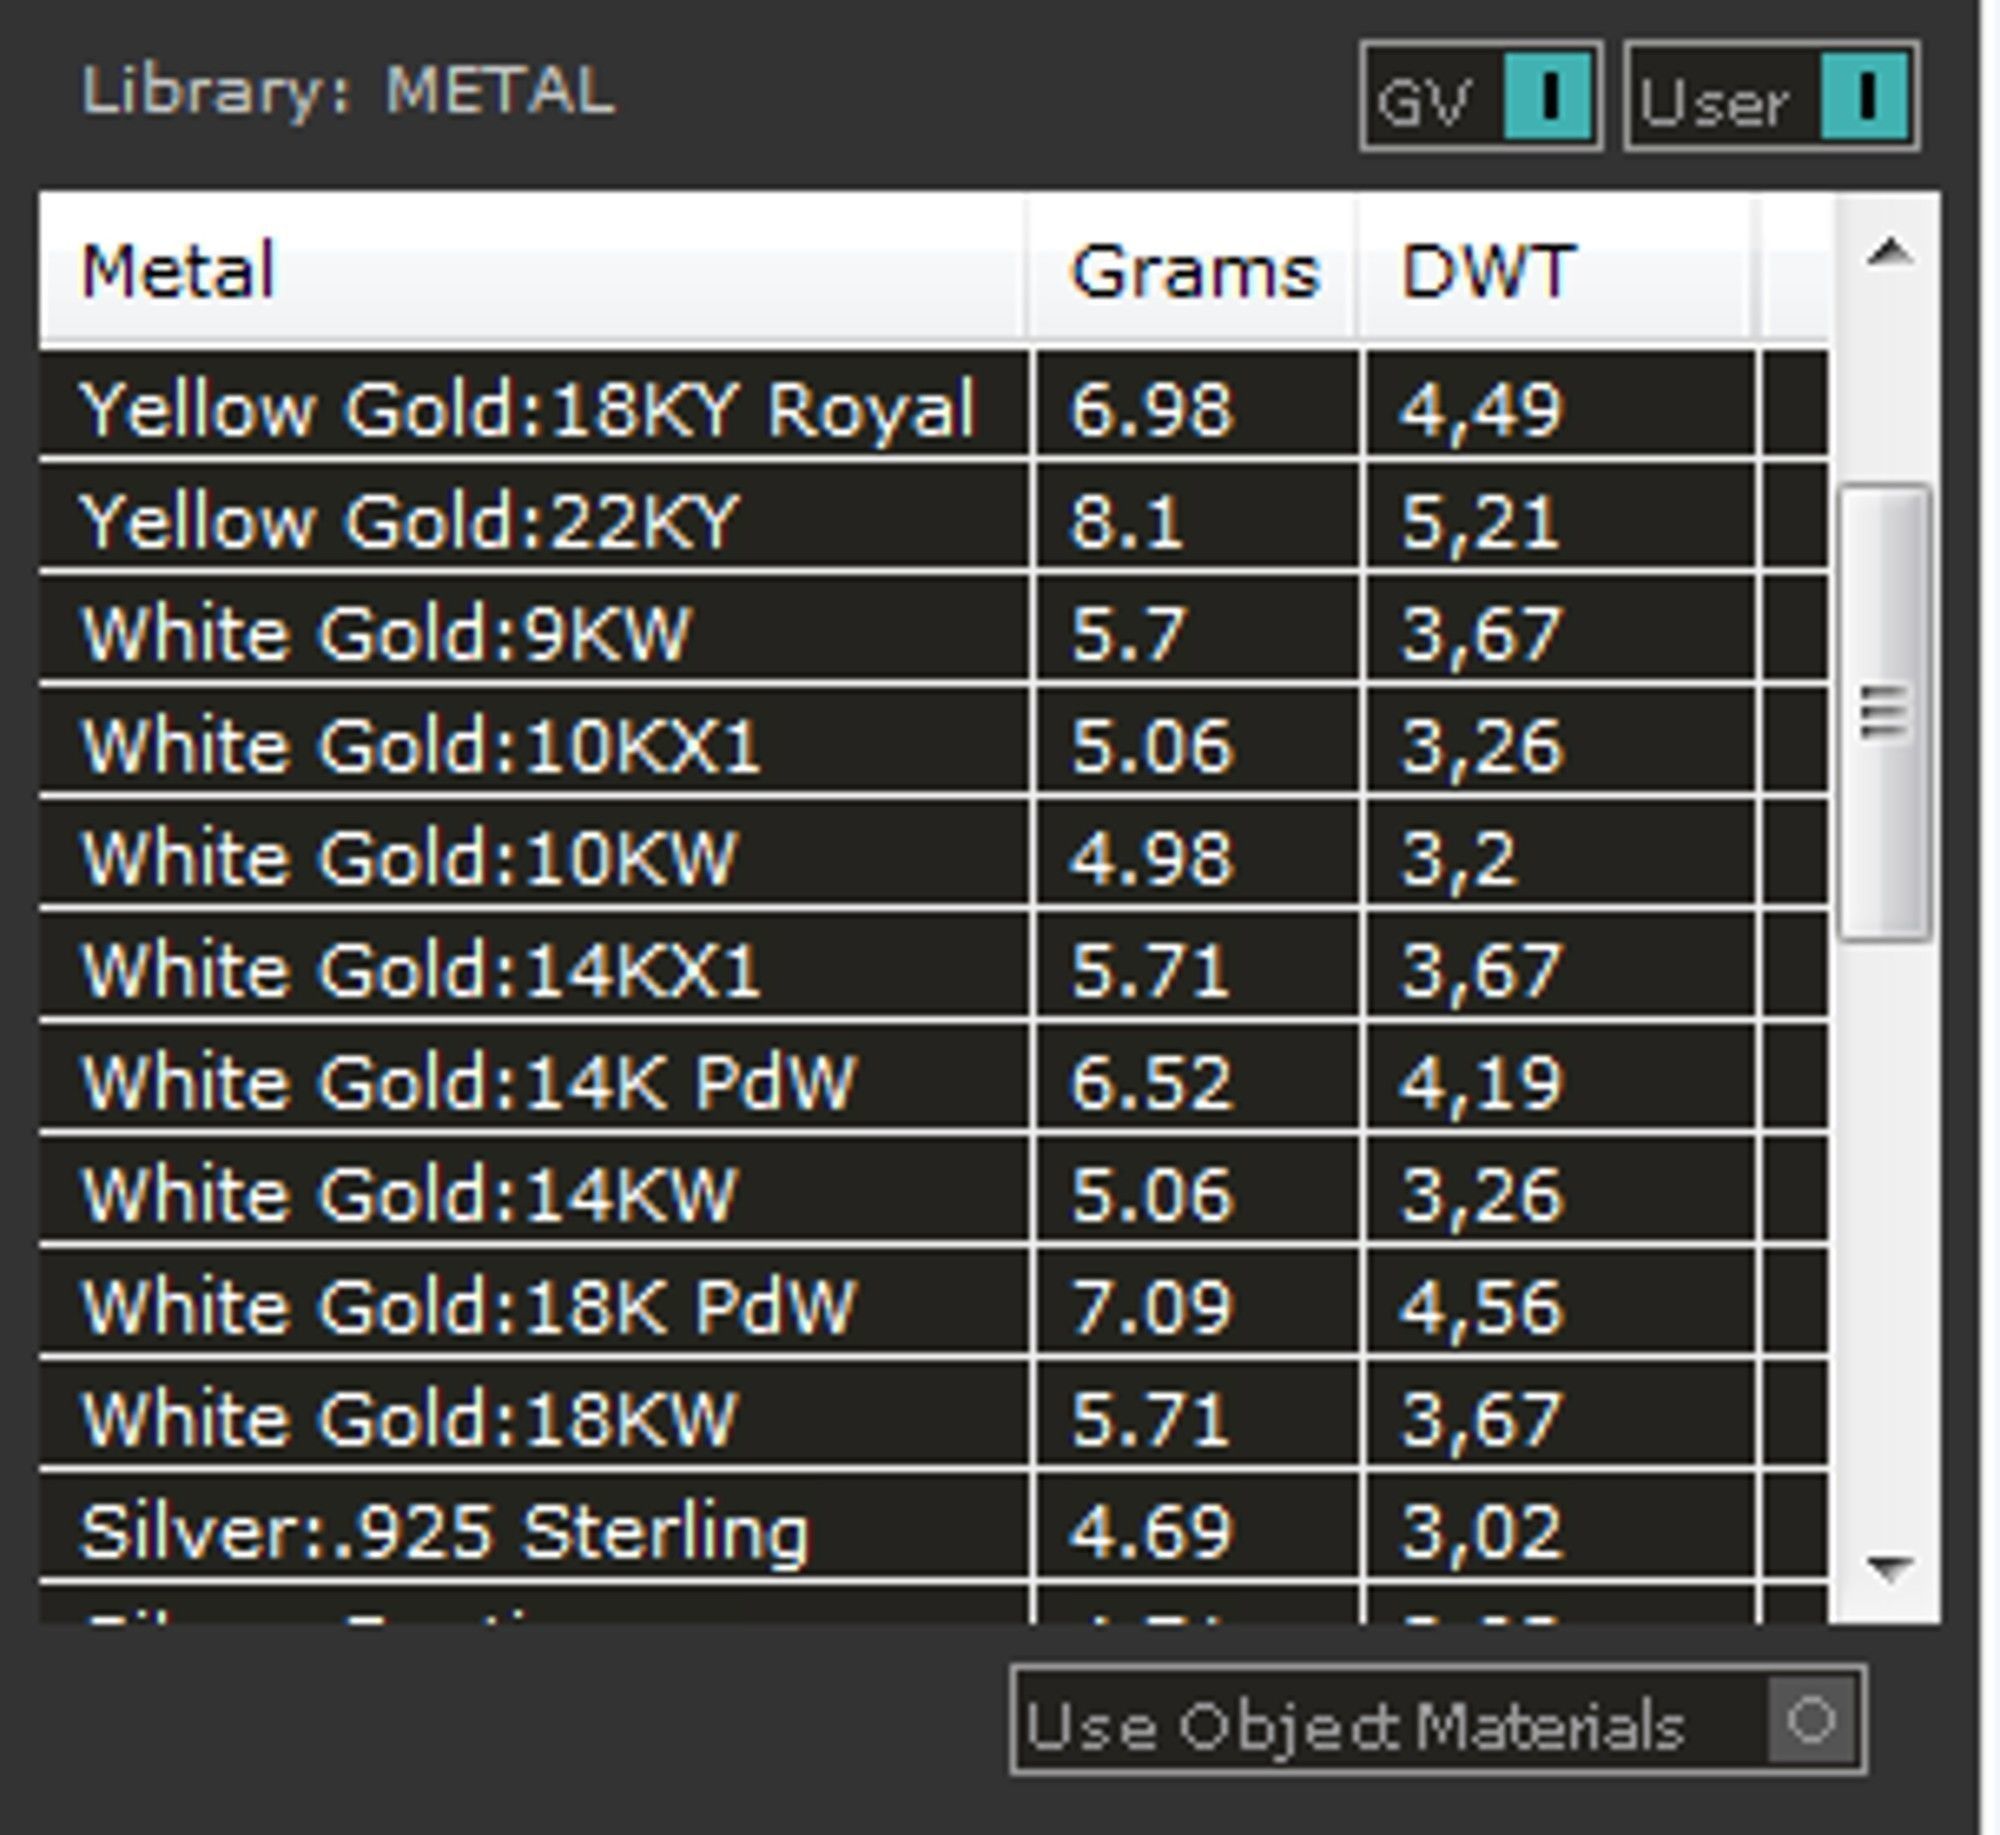Image resolution: width=2000 pixels, height=1835 pixels.
Task: Select White Gold:9KW metal
Action: pos(386,633)
